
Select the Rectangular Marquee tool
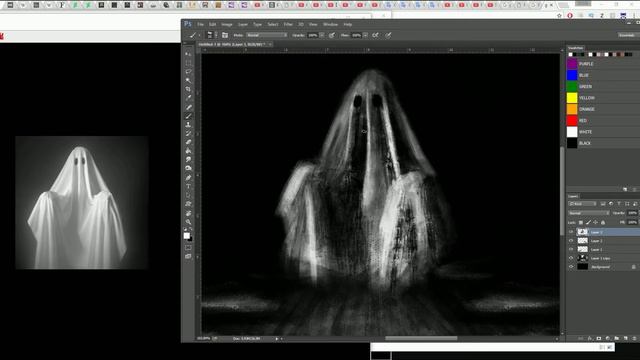pyautogui.click(x=188, y=63)
